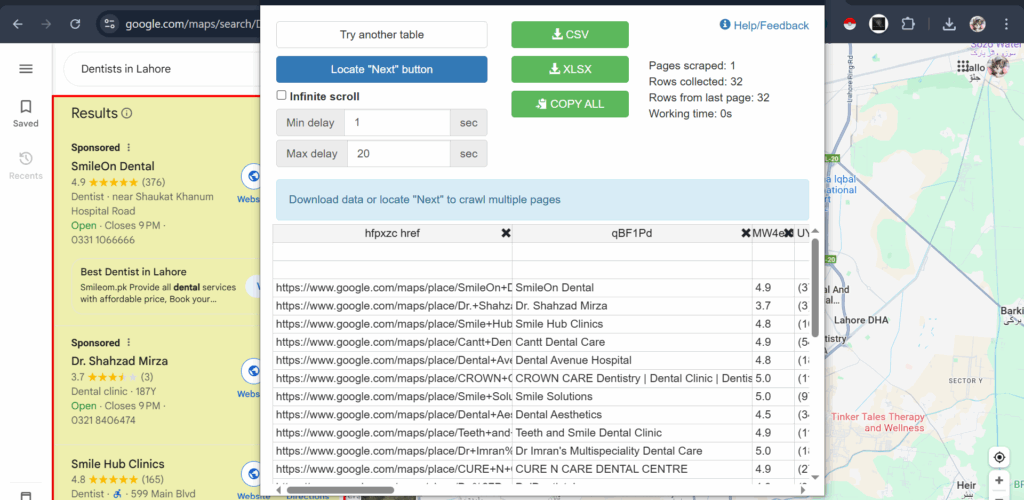Click CURE N CARE DENTAL CENTRE cell

[632, 469]
